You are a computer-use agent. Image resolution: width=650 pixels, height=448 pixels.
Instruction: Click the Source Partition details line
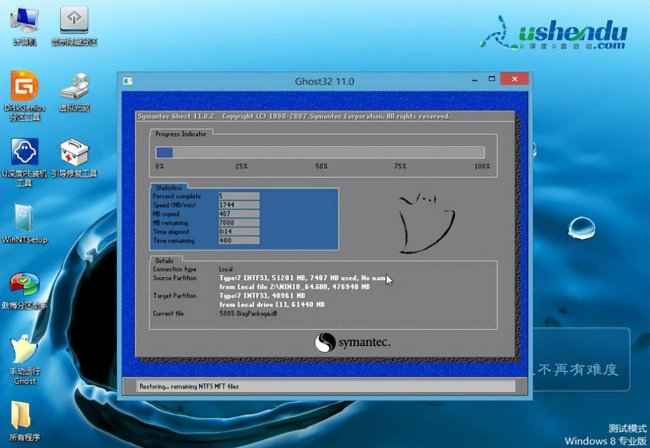click(303, 278)
